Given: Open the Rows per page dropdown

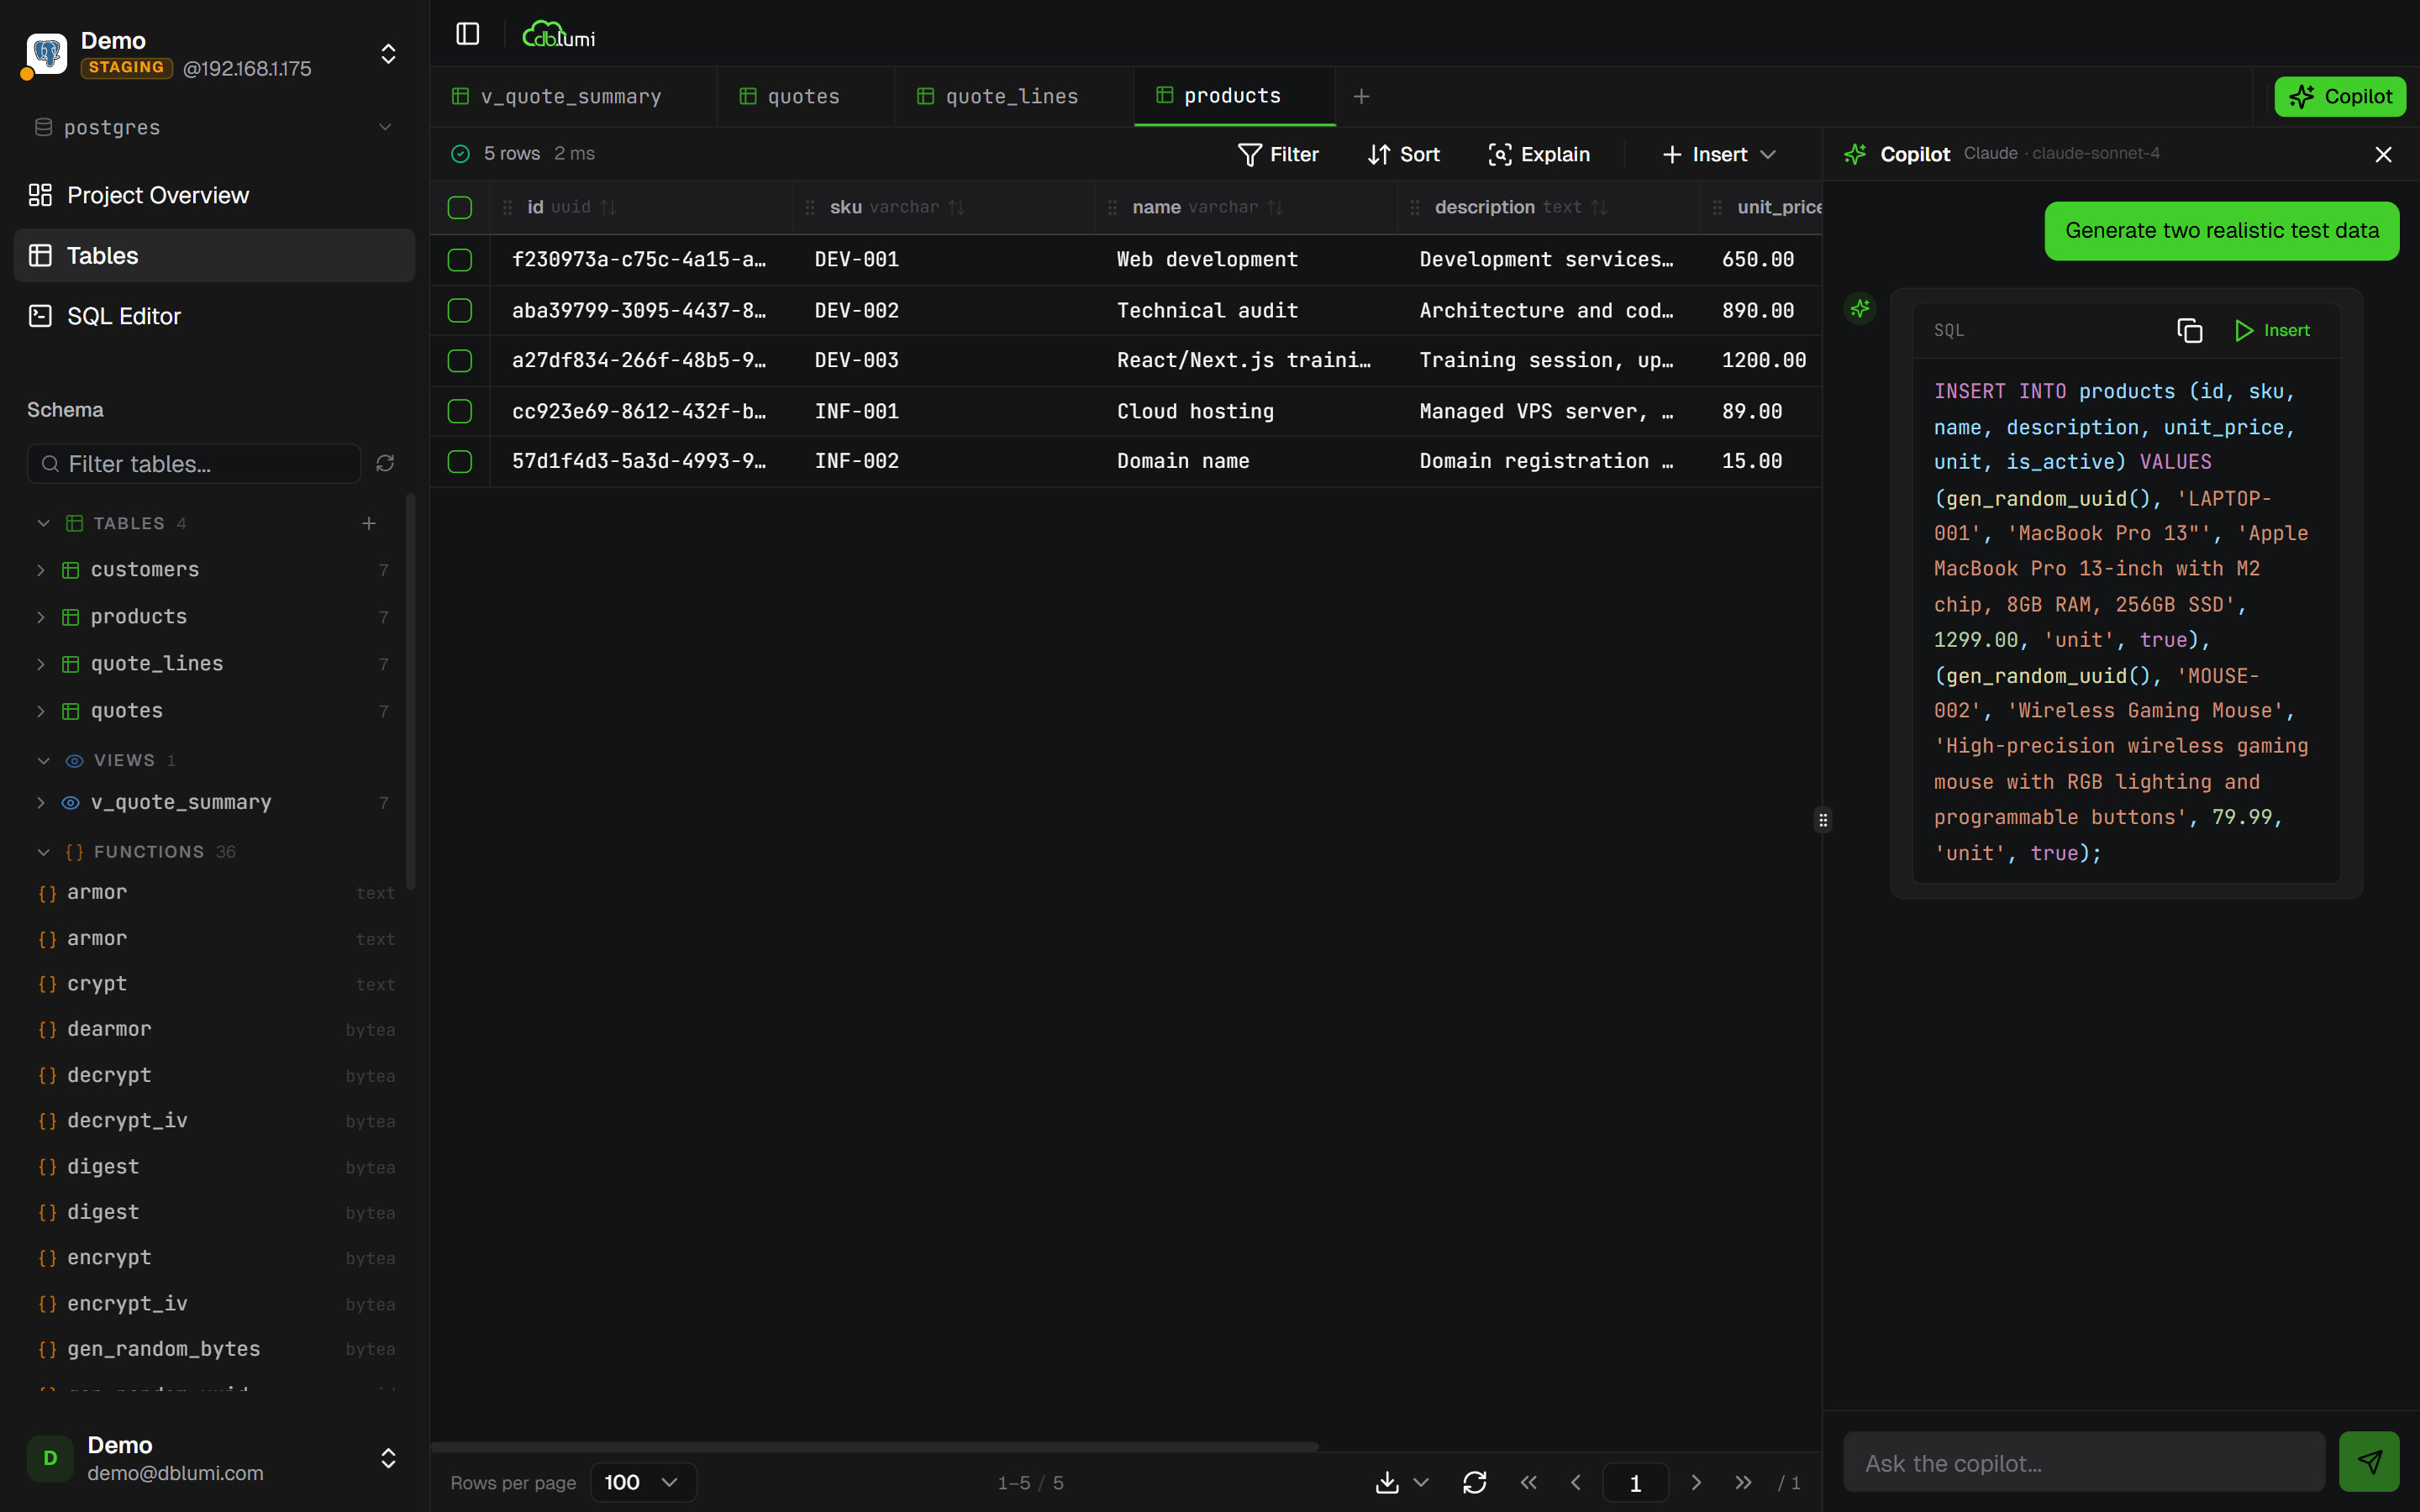Looking at the screenshot, I should [641, 1482].
